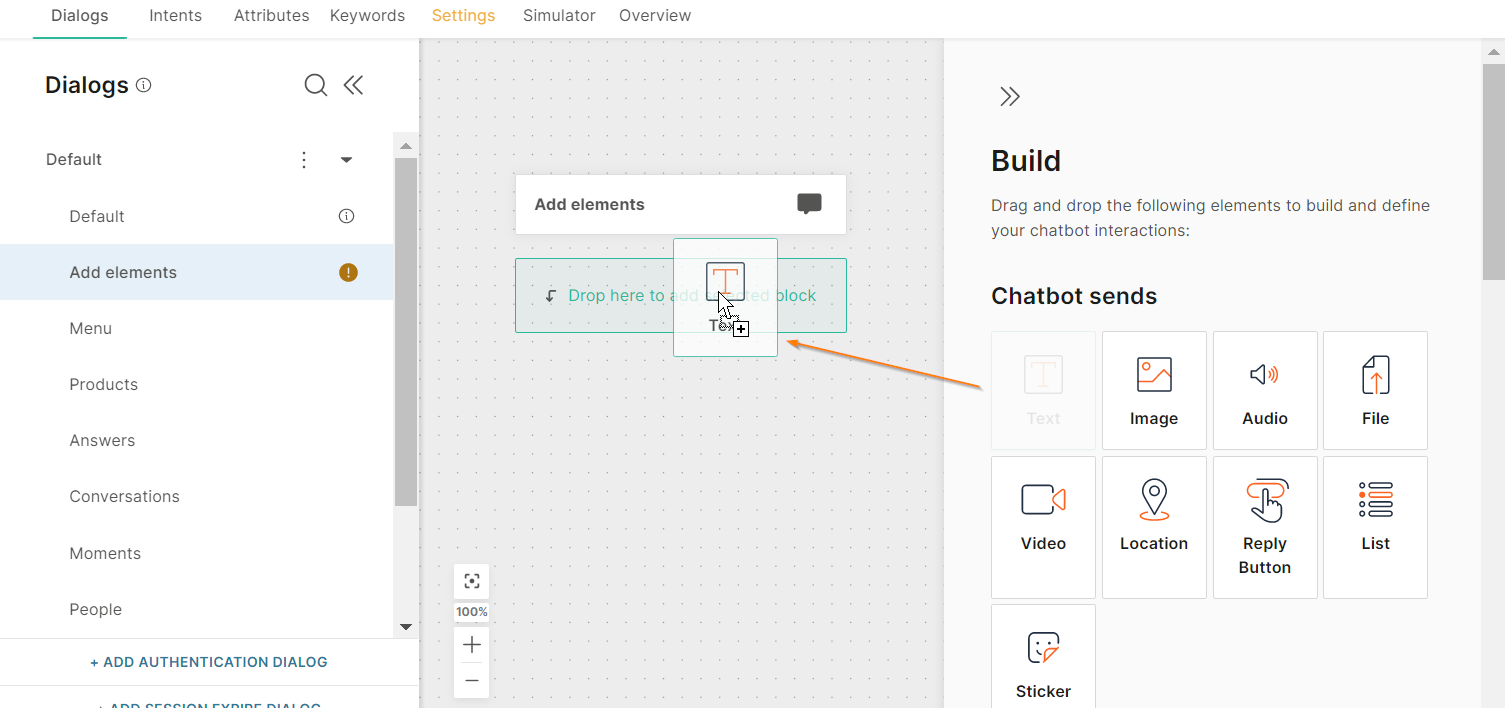Collapse the Build panel with double chevron
Viewport: 1505px width, 708px height.
click(1010, 97)
